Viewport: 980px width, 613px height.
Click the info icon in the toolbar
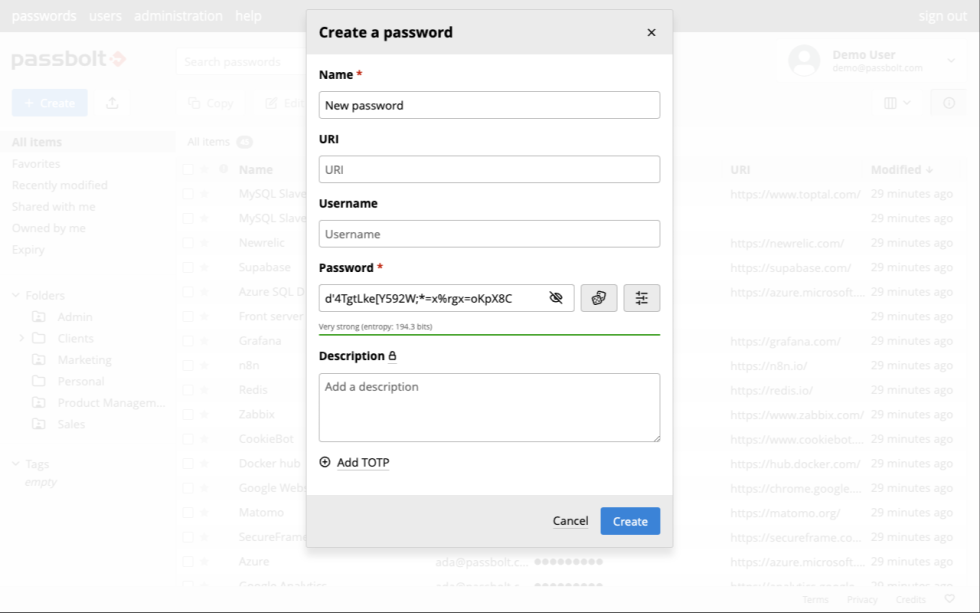point(948,103)
